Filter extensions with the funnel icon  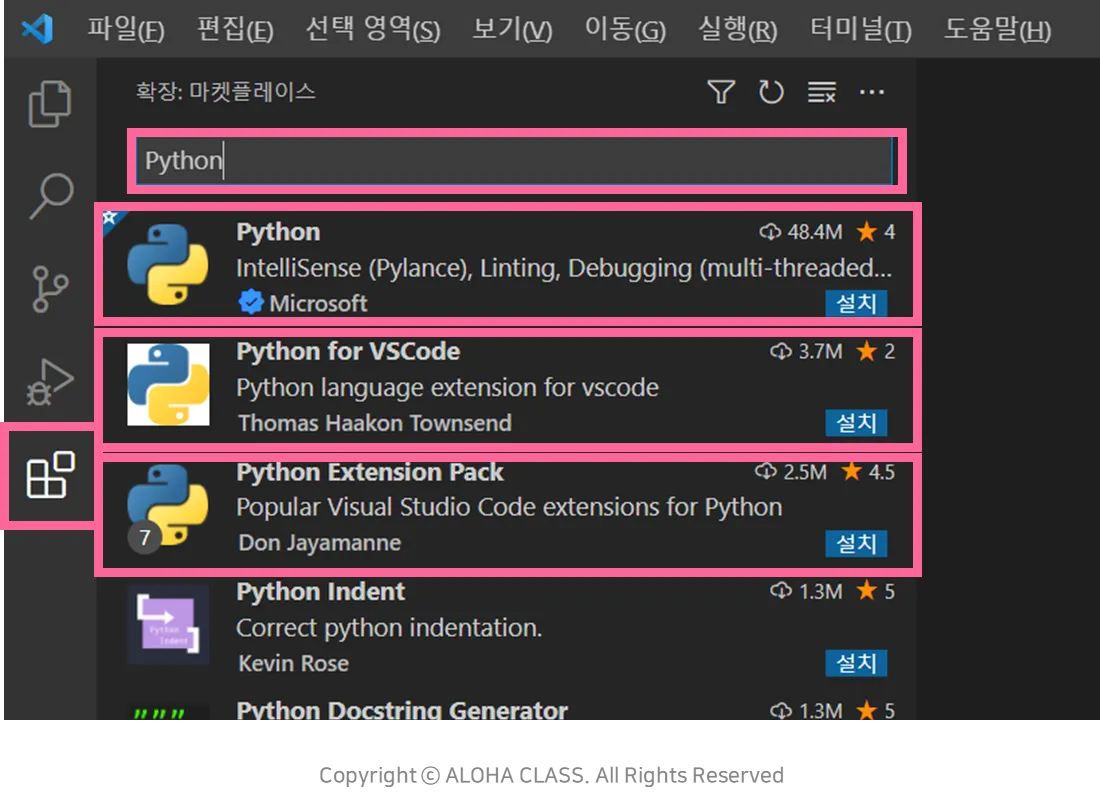pos(720,92)
